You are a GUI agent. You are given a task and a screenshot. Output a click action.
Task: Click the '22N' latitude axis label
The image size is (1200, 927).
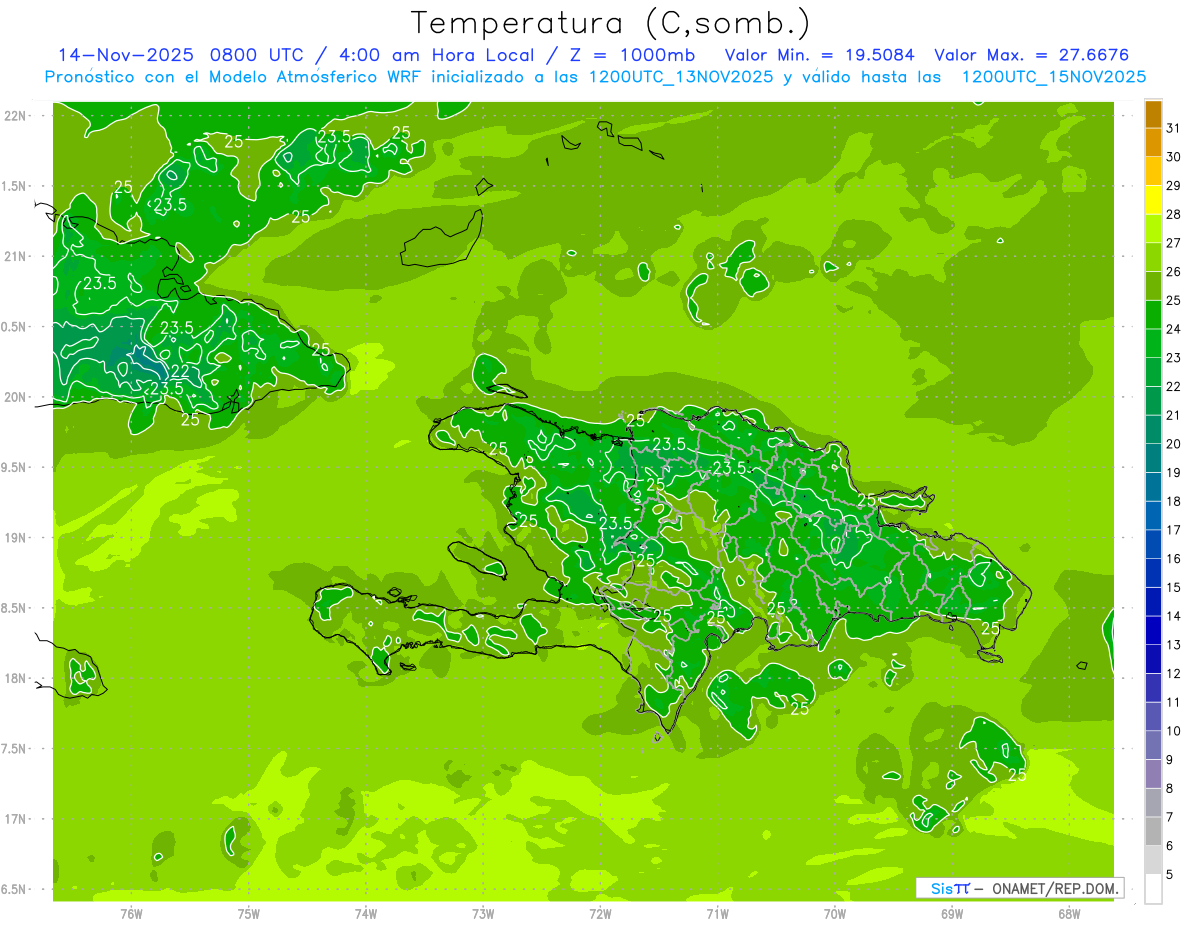[x=16, y=116]
